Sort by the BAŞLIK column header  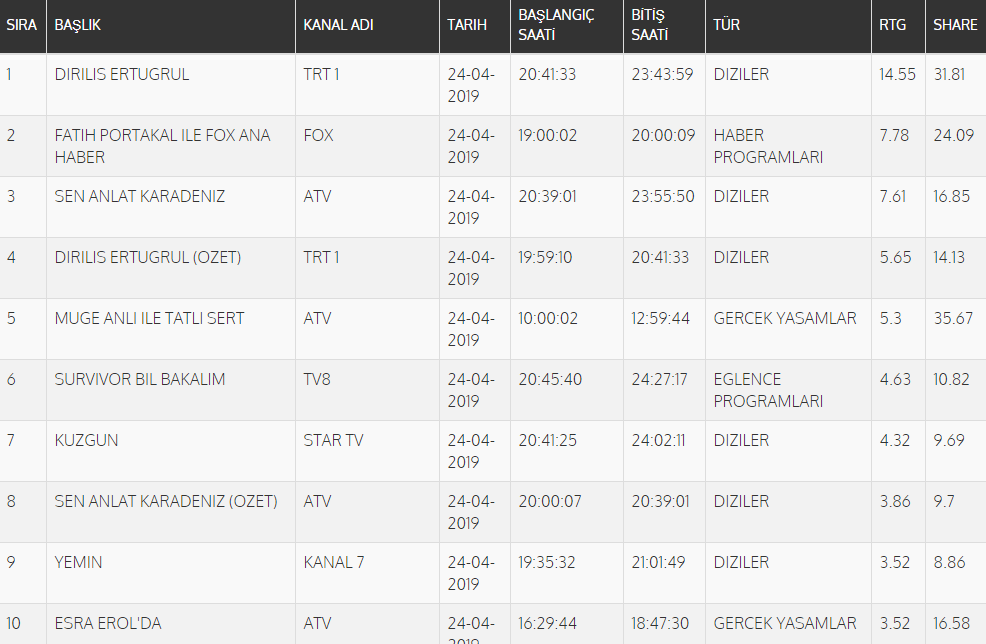(78, 25)
